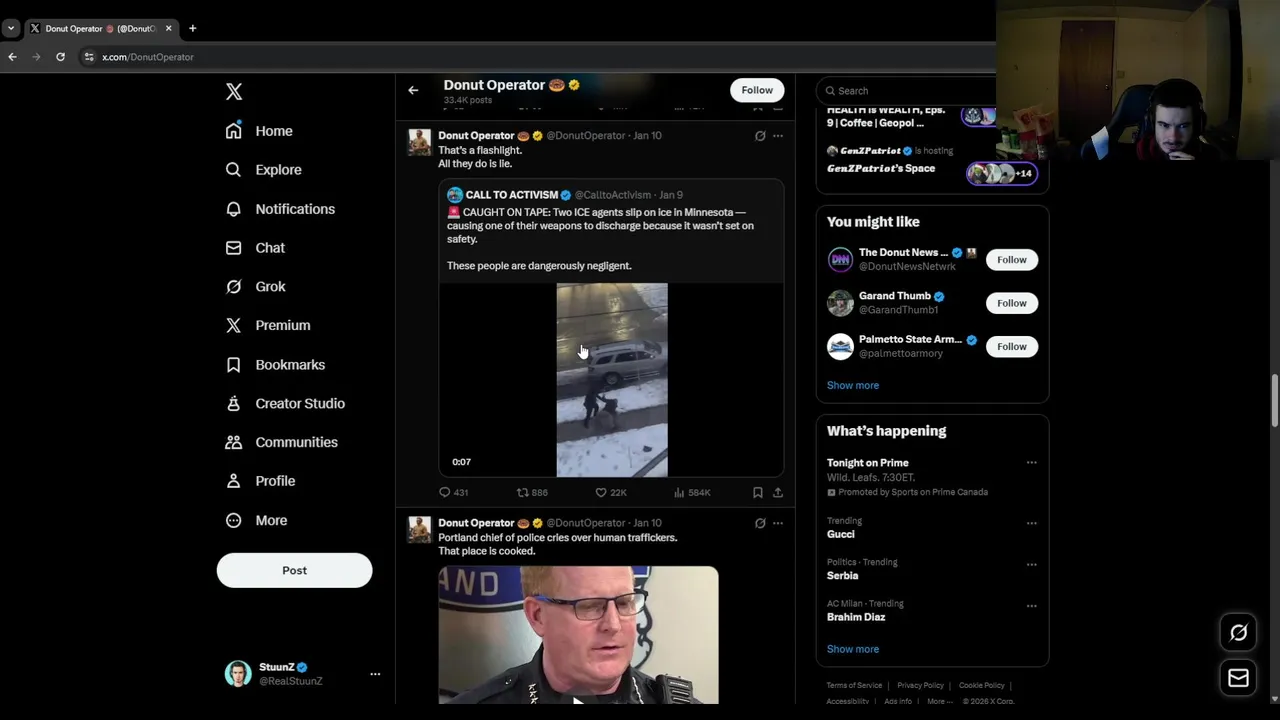The height and width of the screenshot is (720, 1280).
Task: Show more suggested accounts in You might like
Action: tap(853, 385)
